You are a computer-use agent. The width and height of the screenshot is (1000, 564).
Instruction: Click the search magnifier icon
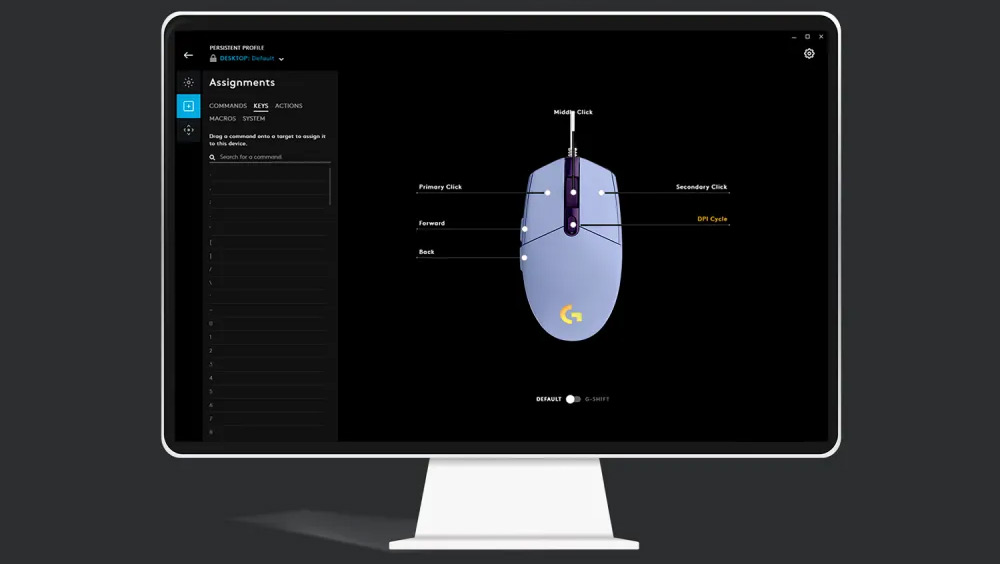212,157
